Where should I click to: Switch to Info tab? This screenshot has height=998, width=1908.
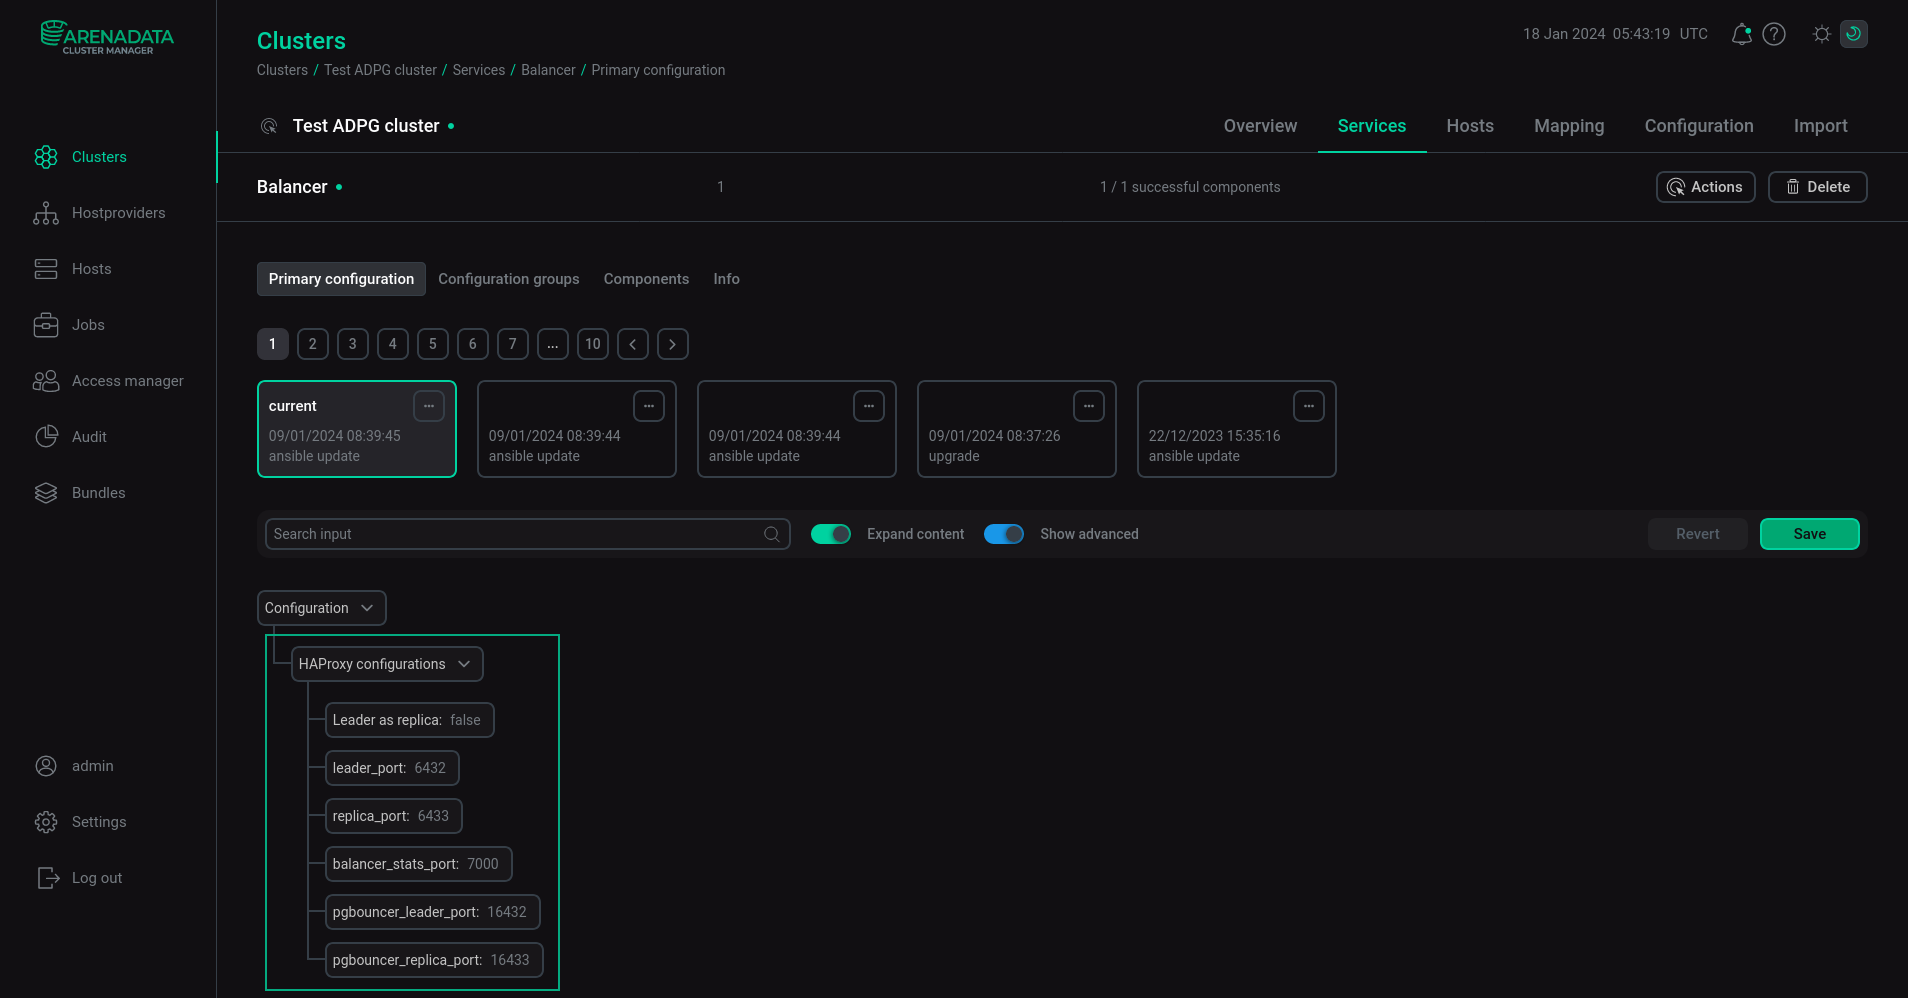[x=727, y=279]
